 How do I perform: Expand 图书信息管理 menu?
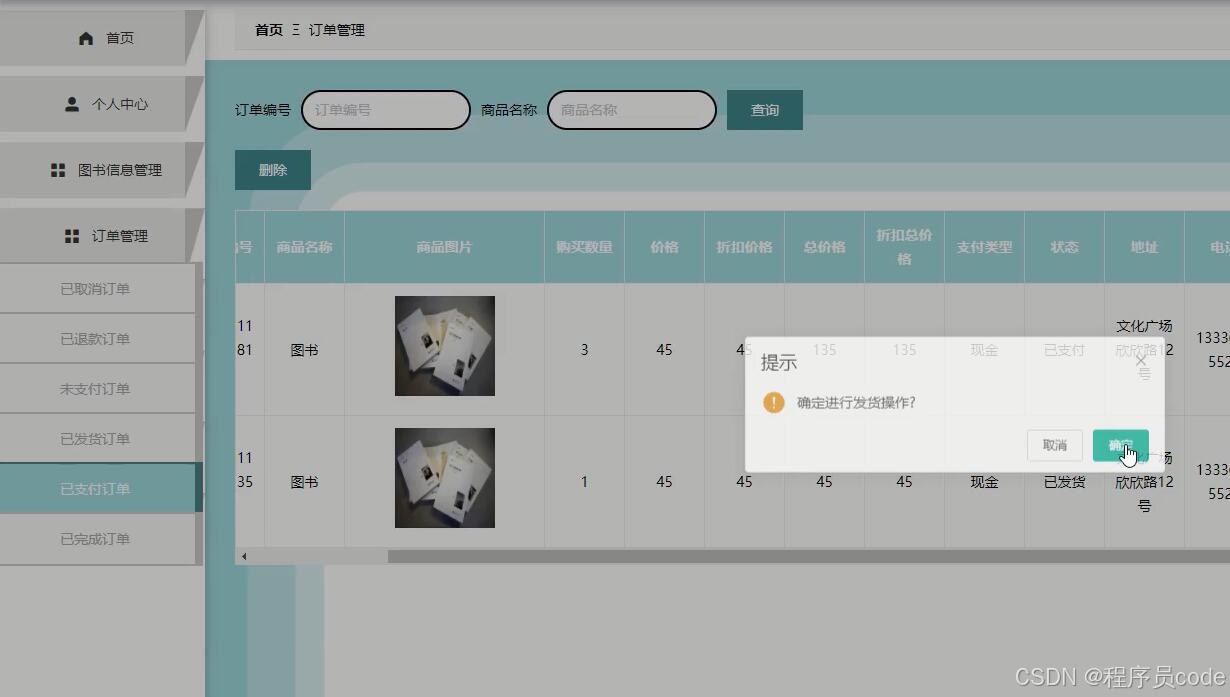(x=94, y=170)
